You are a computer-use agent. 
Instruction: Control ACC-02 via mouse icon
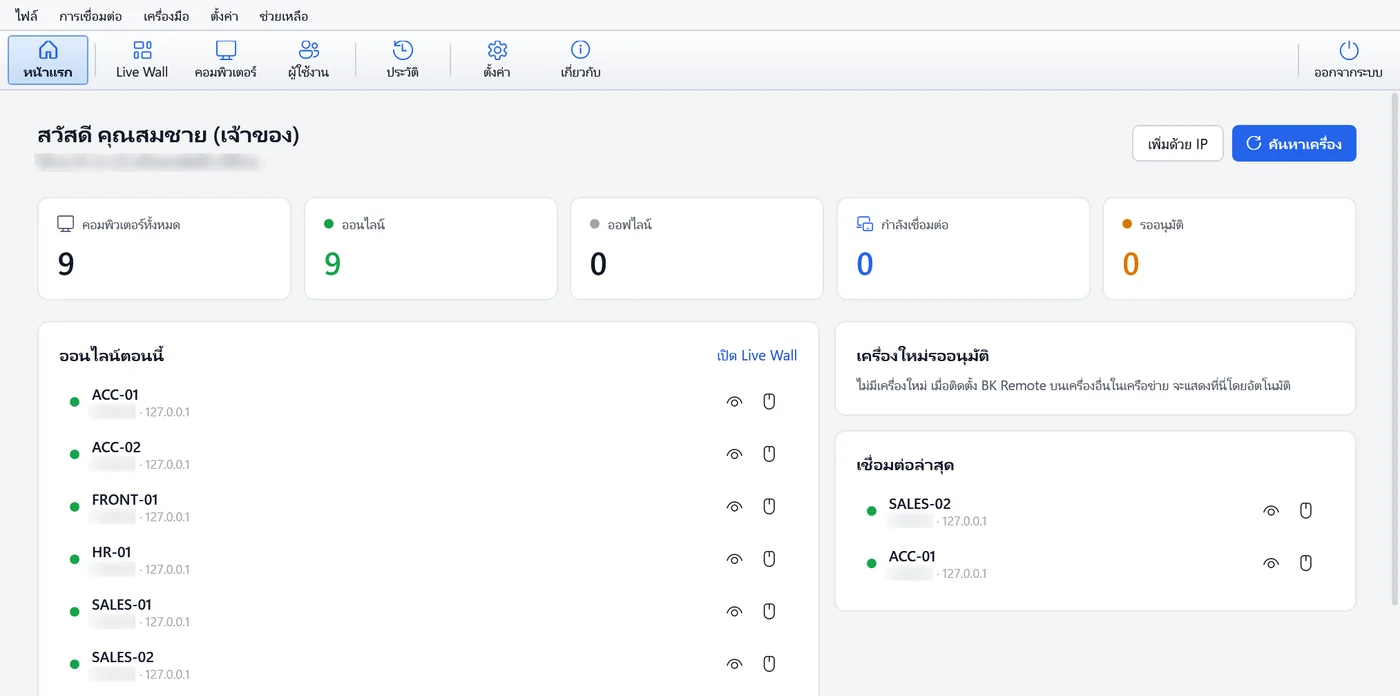(x=769, y=454)
